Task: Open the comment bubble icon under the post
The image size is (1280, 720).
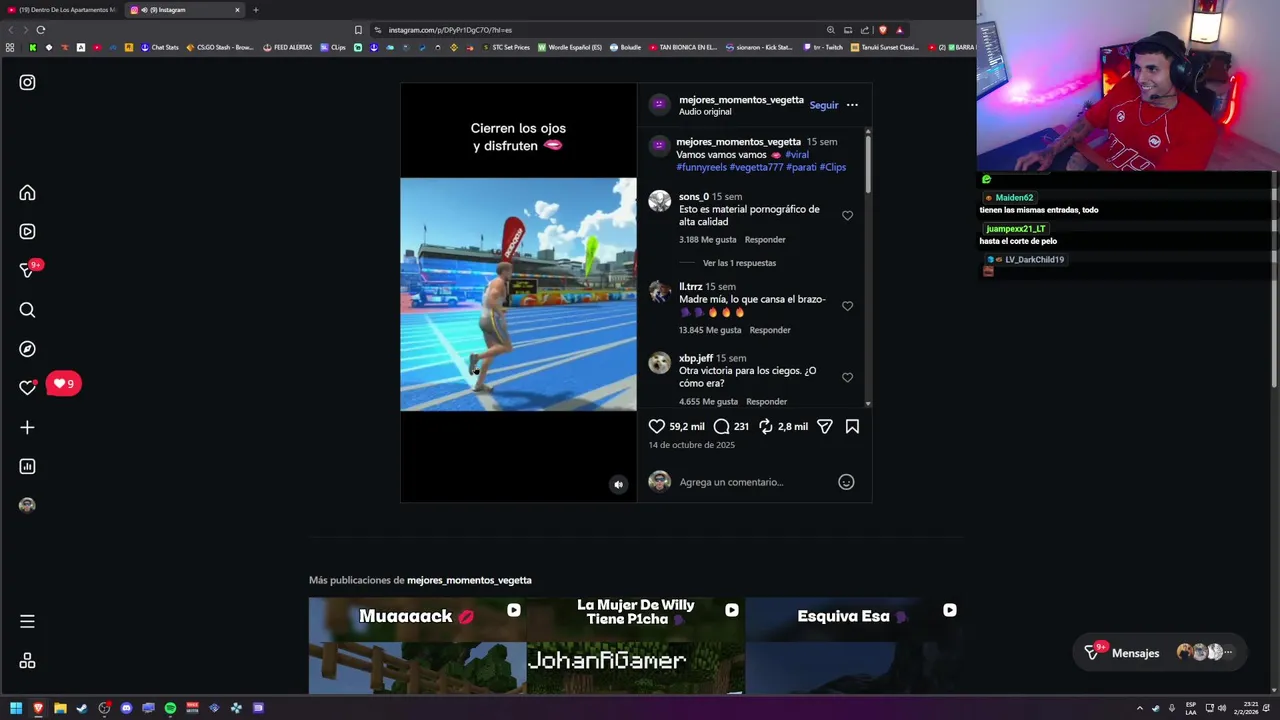Action: (721, 426)
